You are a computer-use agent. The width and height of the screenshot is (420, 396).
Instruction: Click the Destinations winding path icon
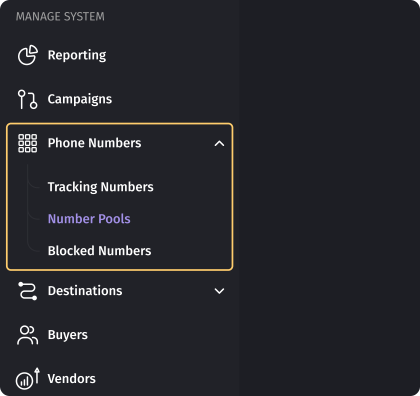coord(28,291)
